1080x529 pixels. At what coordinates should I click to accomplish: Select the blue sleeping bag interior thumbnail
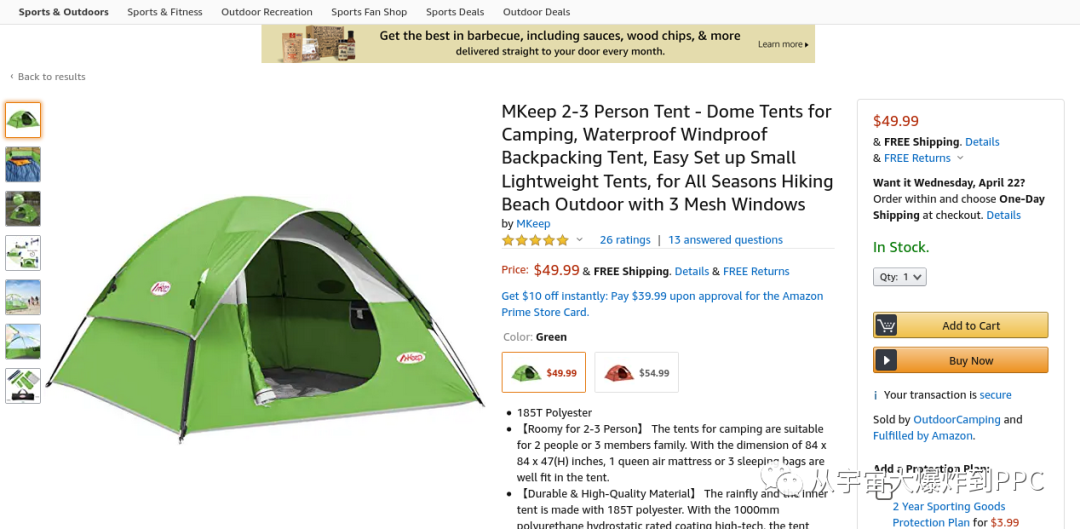pyautogui.click(x=23, y=164)
